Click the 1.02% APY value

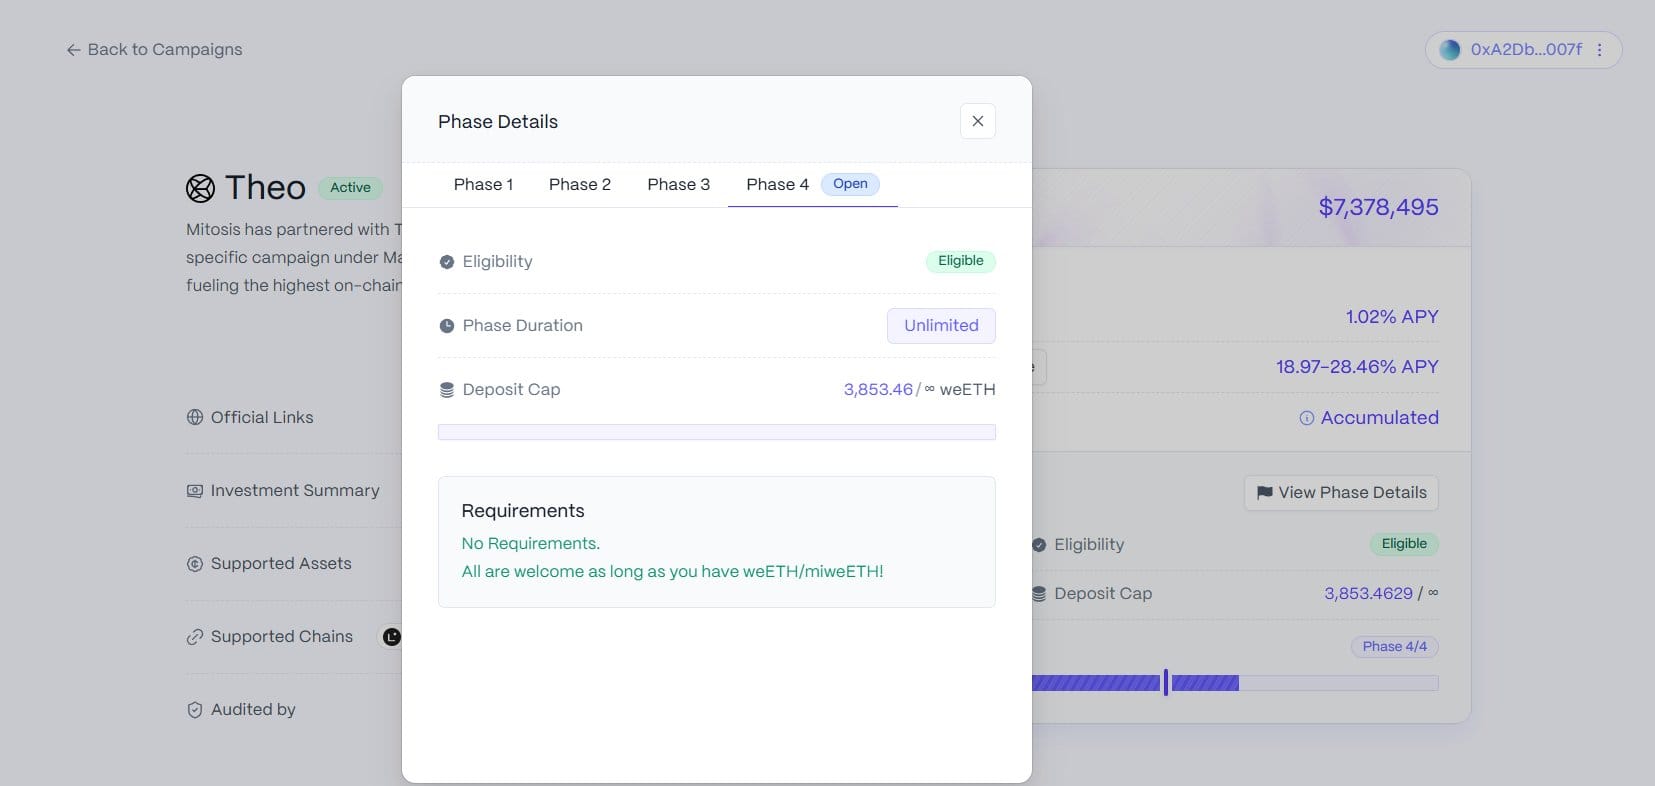tap(1391, 317)
